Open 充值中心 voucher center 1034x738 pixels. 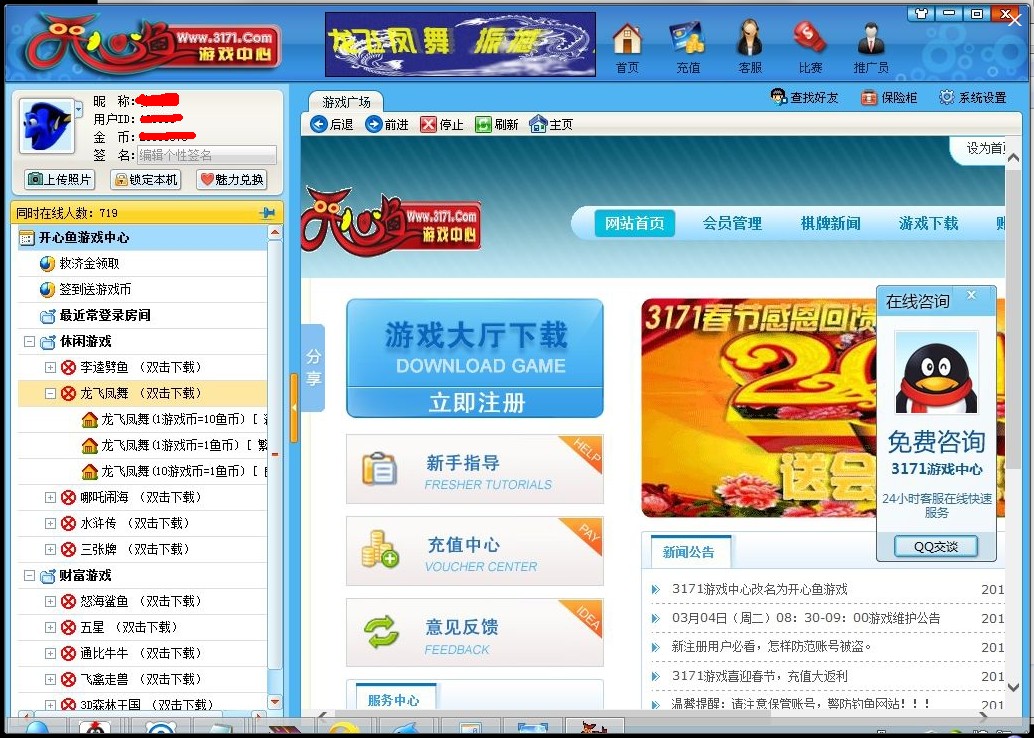click(x=475, y=551)
